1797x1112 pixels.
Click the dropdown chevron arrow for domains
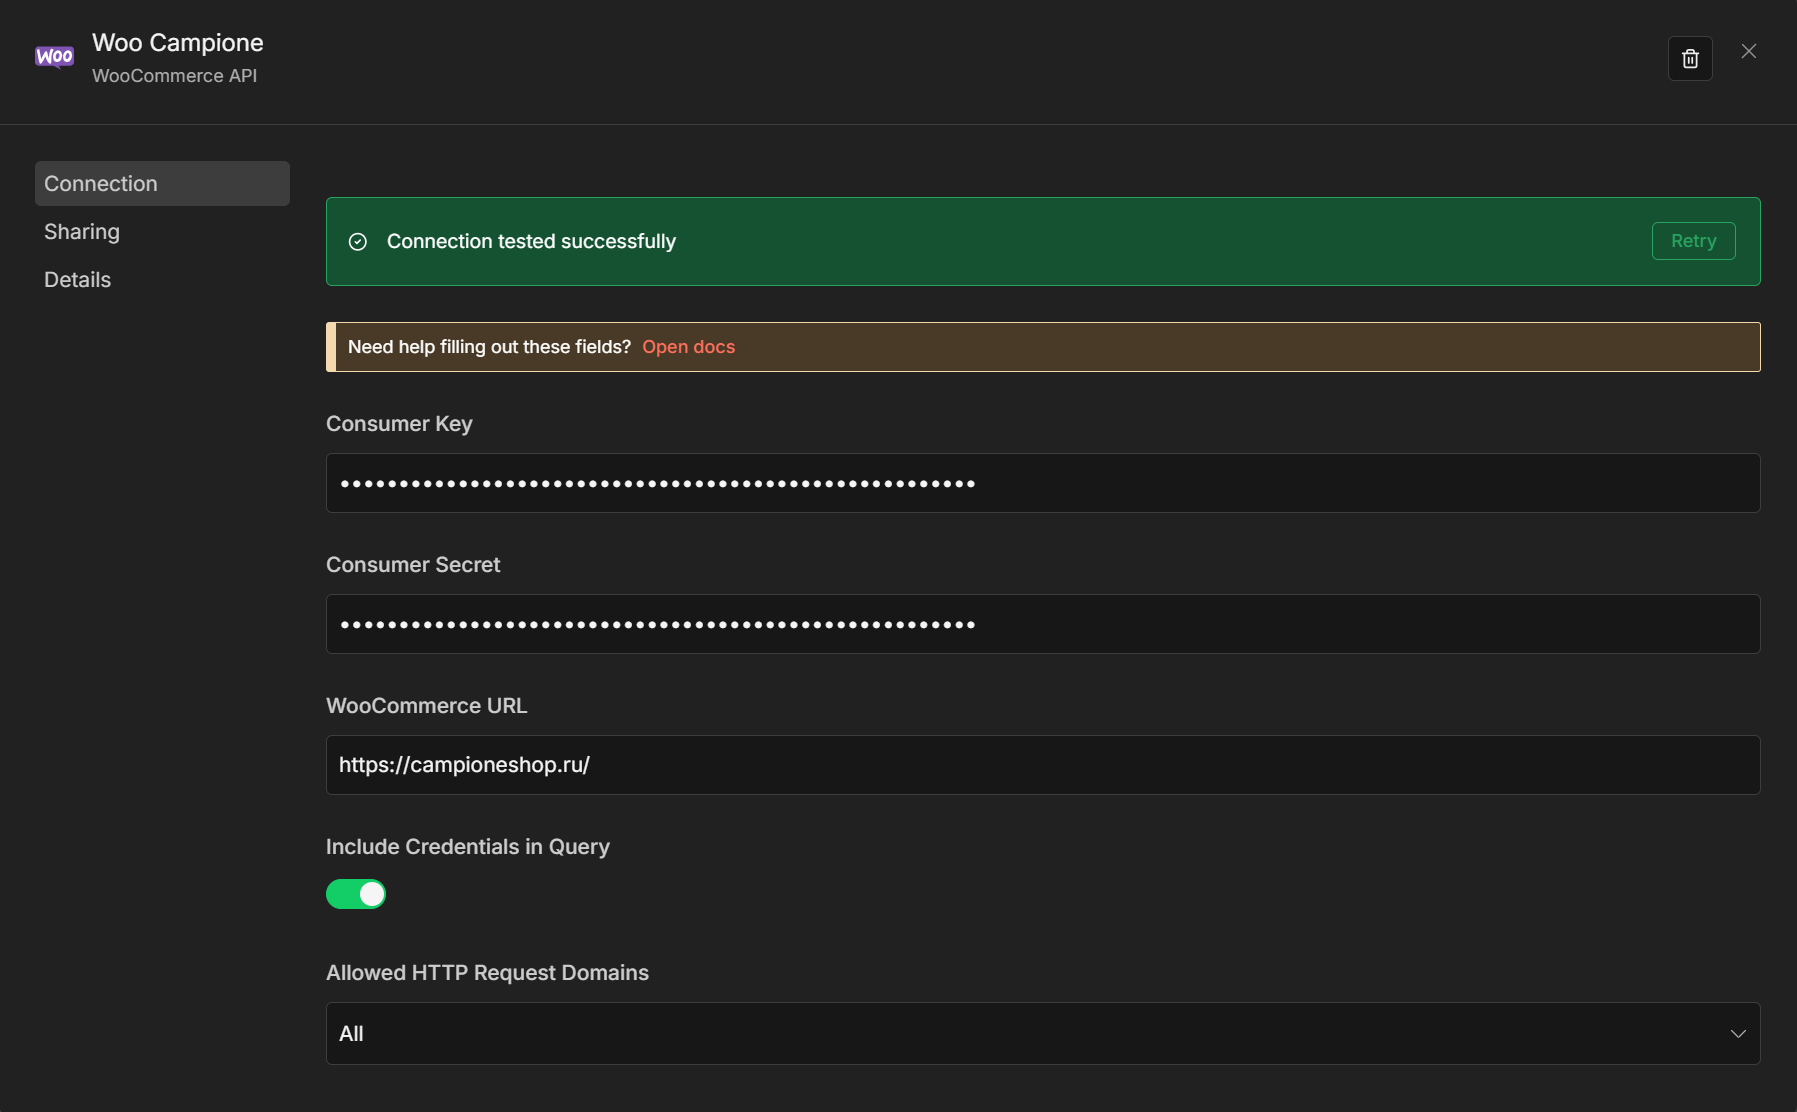[x=1738, y=1034]
